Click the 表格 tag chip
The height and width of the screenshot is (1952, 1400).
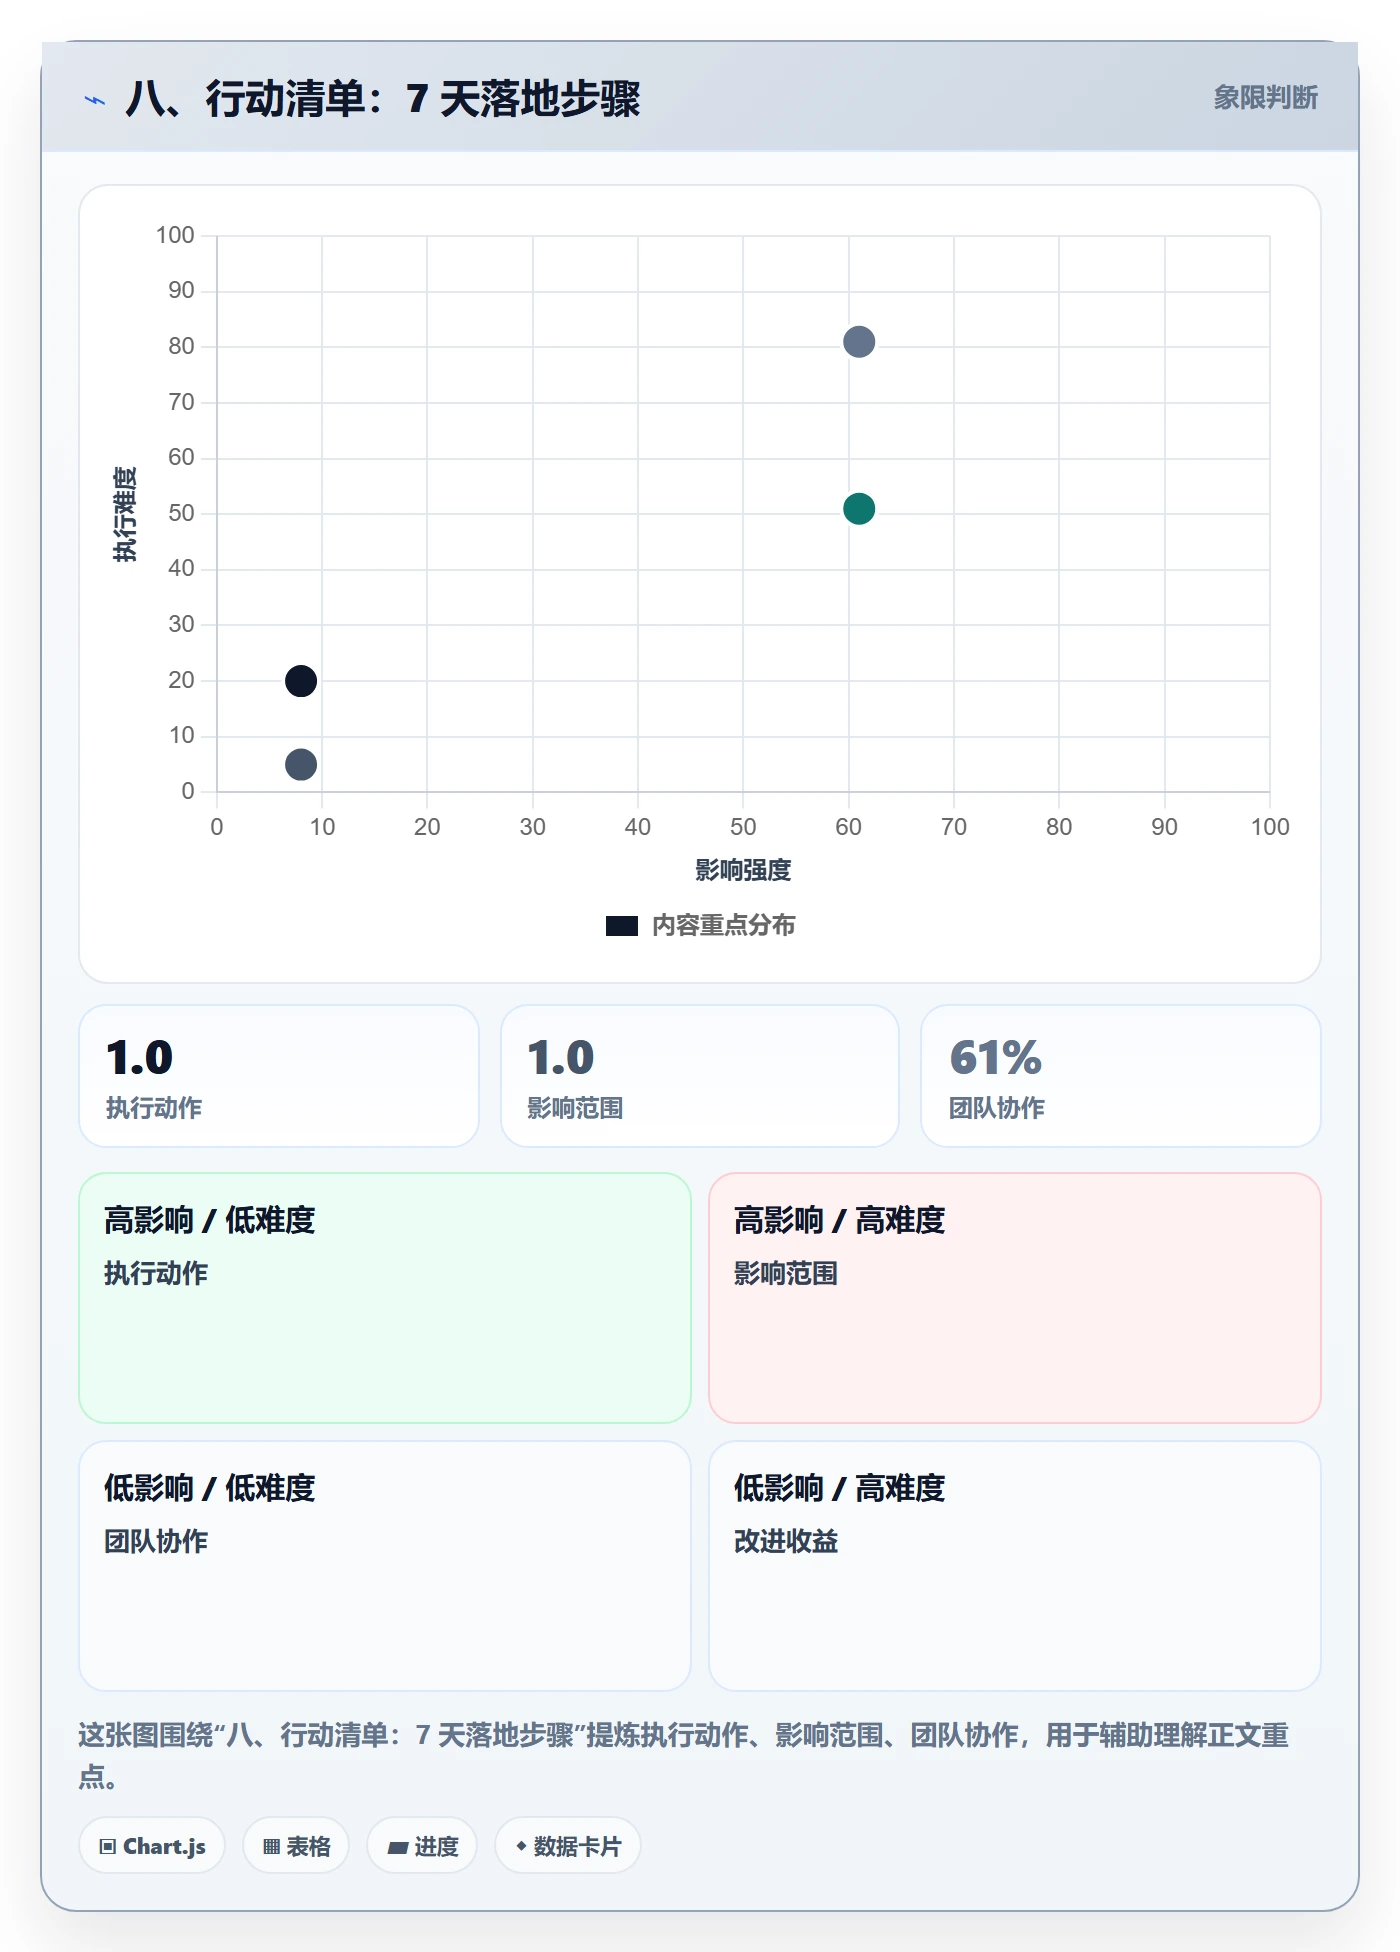[x=296, y=1846]
